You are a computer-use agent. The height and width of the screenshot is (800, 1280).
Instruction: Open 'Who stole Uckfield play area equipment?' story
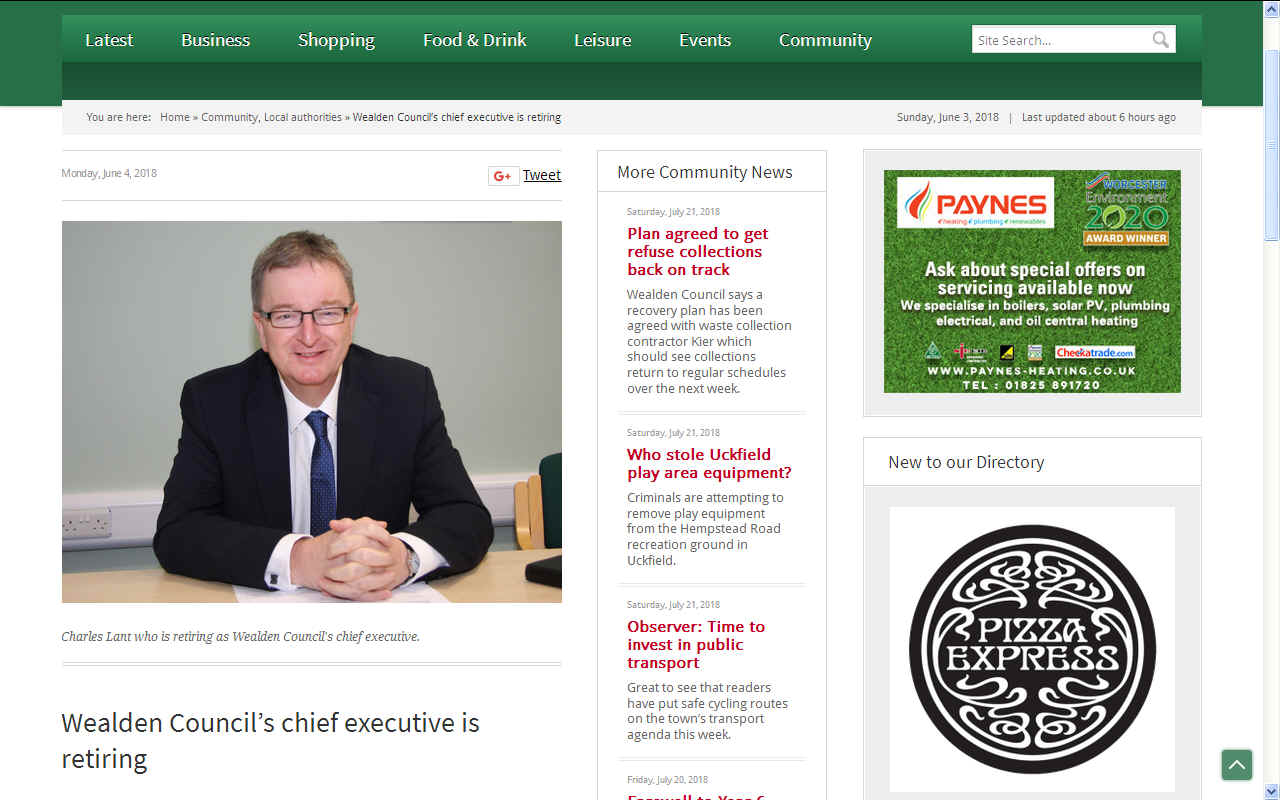point(709,463)
